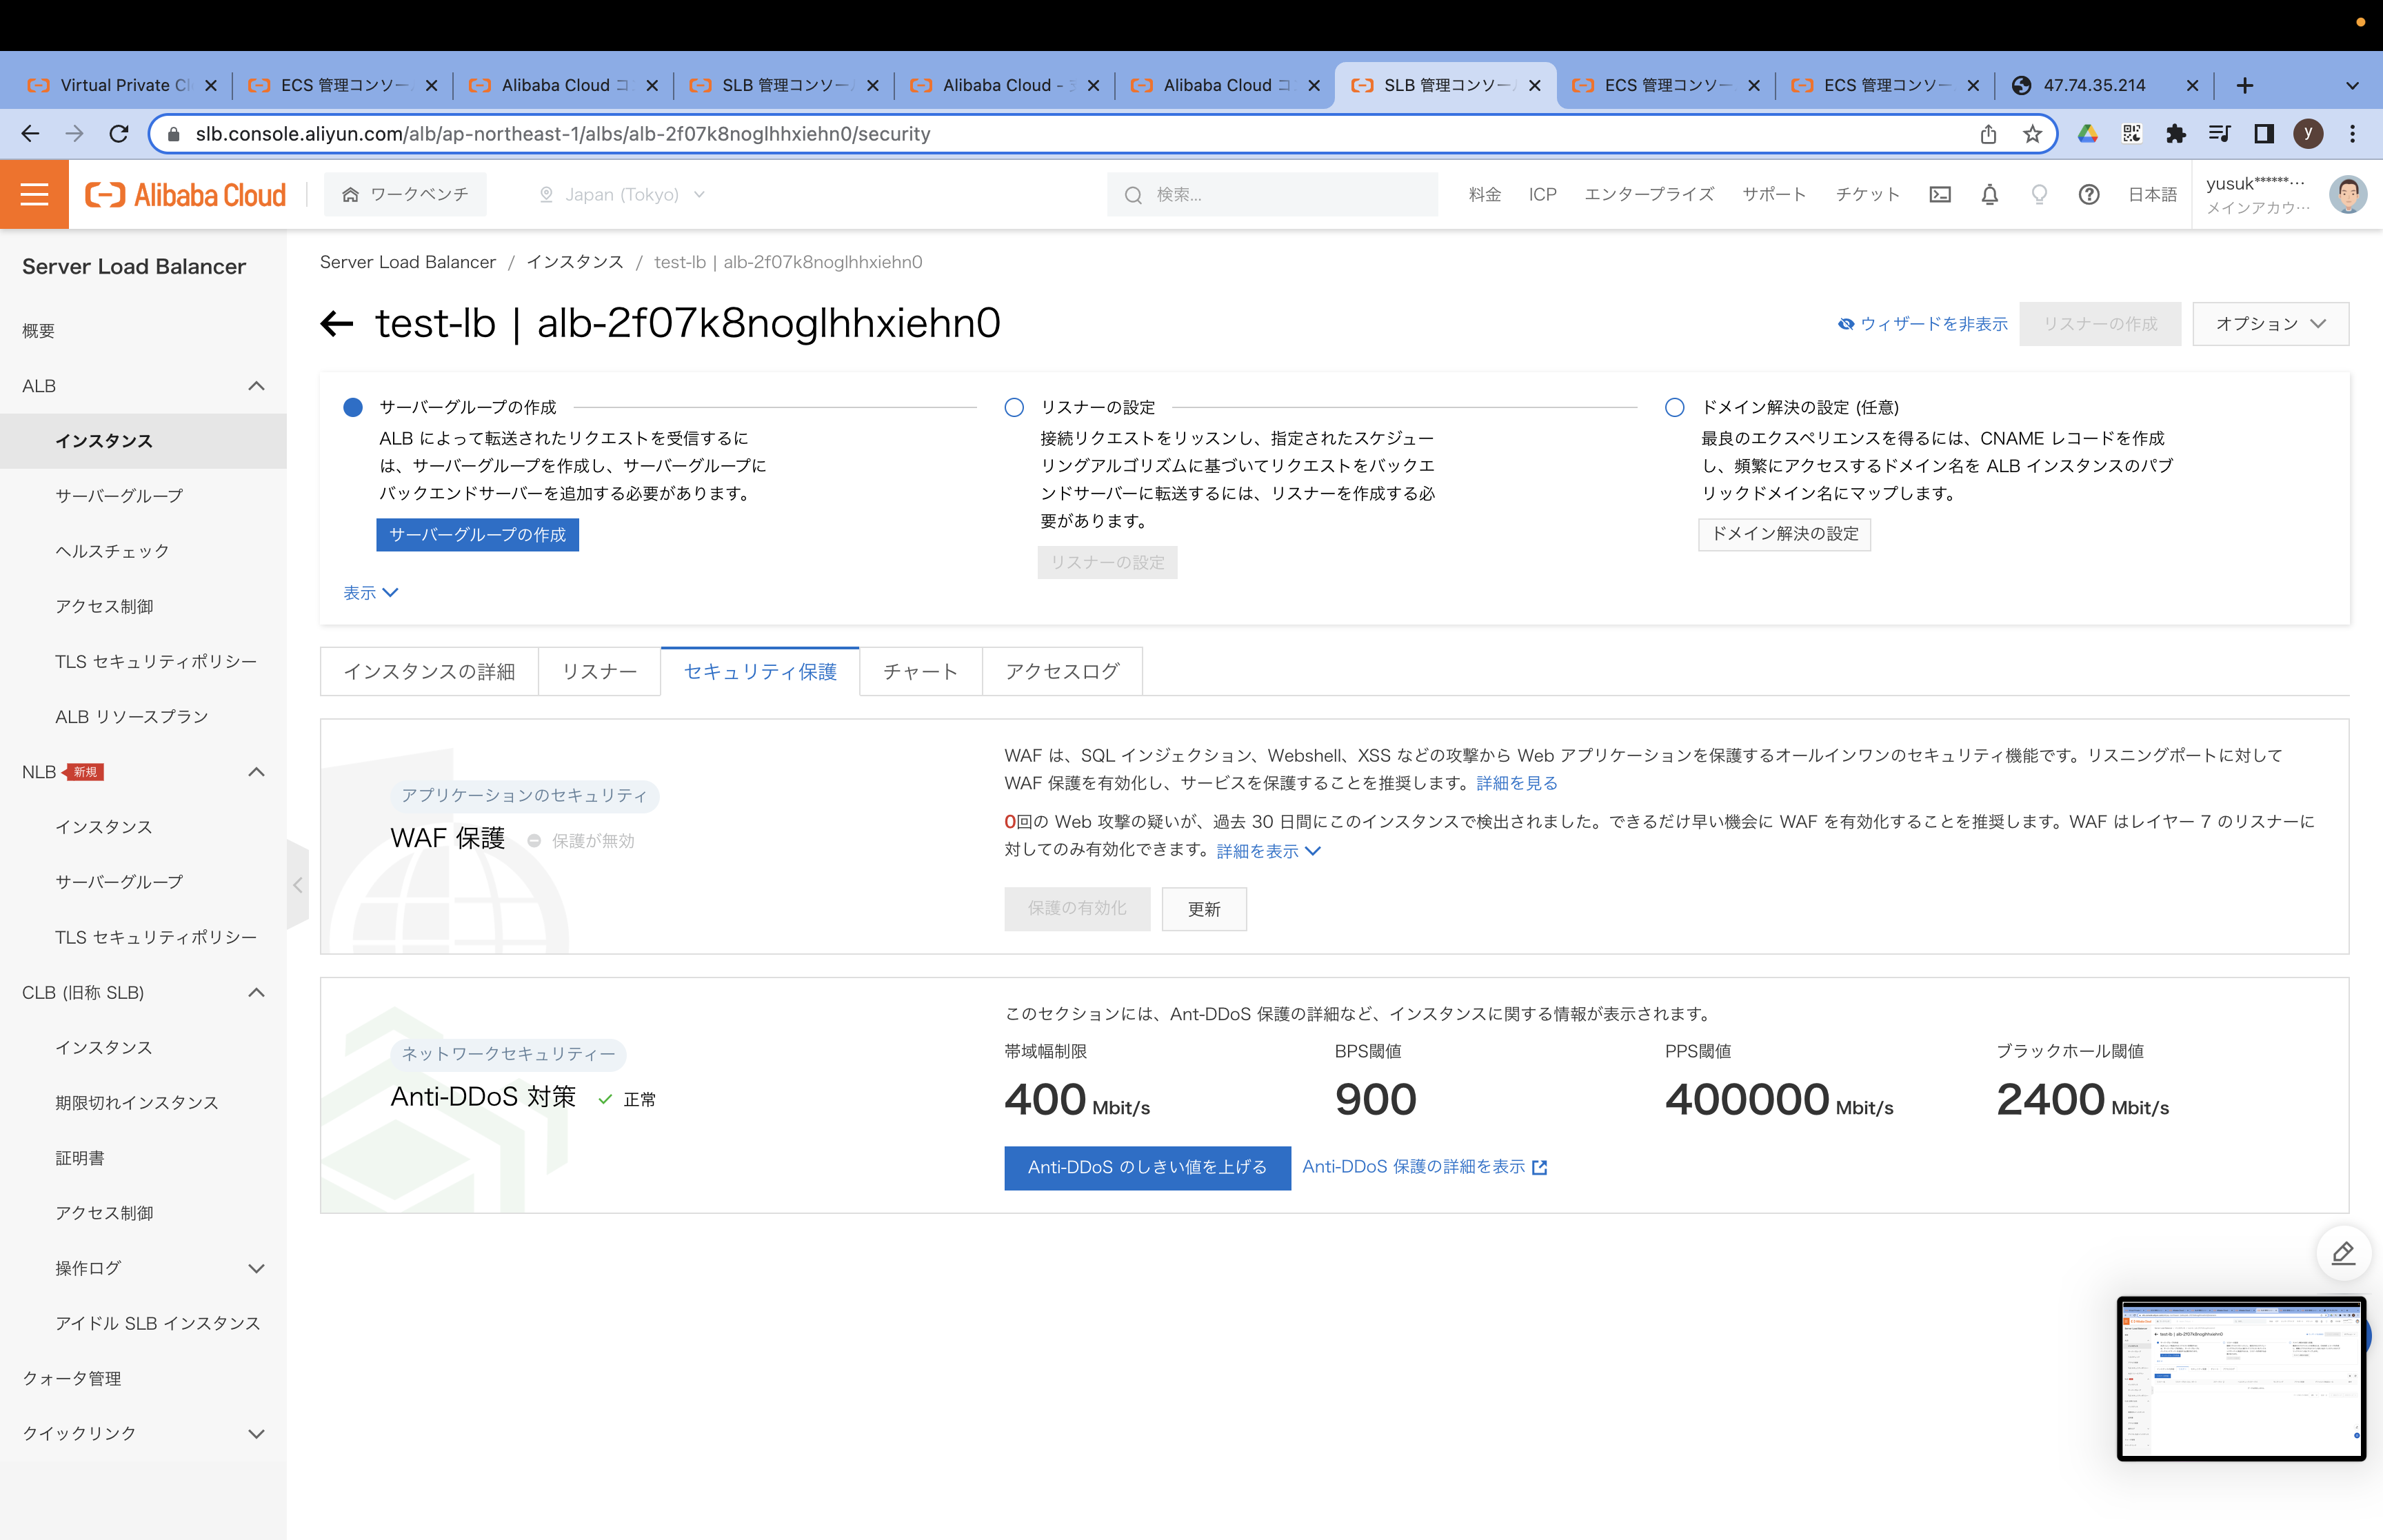Image resolution: width=2383 pixels, height=1540 pixels.
Task: Click the lightbulb suggestions icon
Action: (x=2039, y=194)
